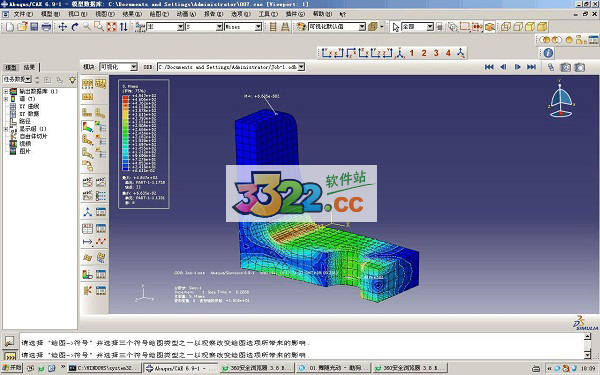This screenshot has height=375, width=600.
Task: Select the Rotate view tool
Action: click(x=75, y=27)
